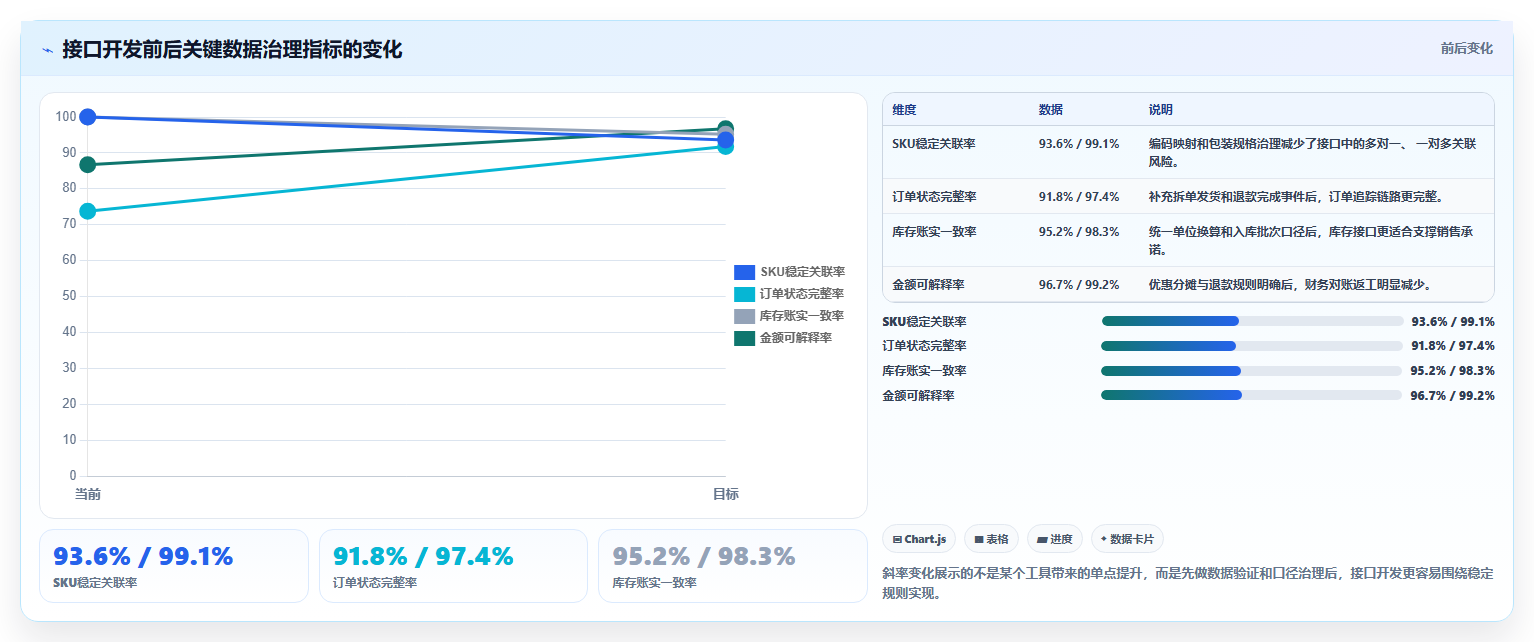Toggle 库存账实一致率 series in chart legend
Viewport: 1534px width, 642px height.
pyautogui.click(x=790, y=316)
